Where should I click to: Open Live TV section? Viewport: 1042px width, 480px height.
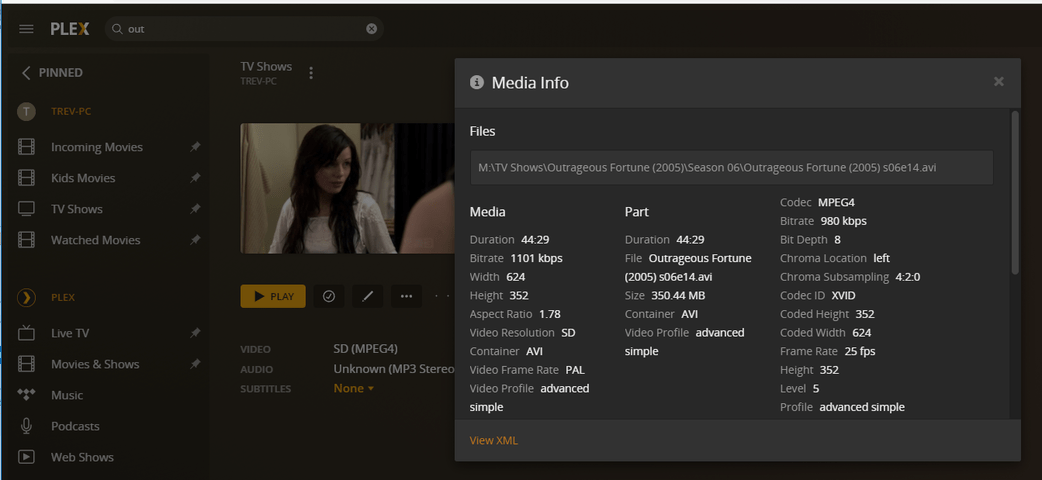[x=70, y=333]
